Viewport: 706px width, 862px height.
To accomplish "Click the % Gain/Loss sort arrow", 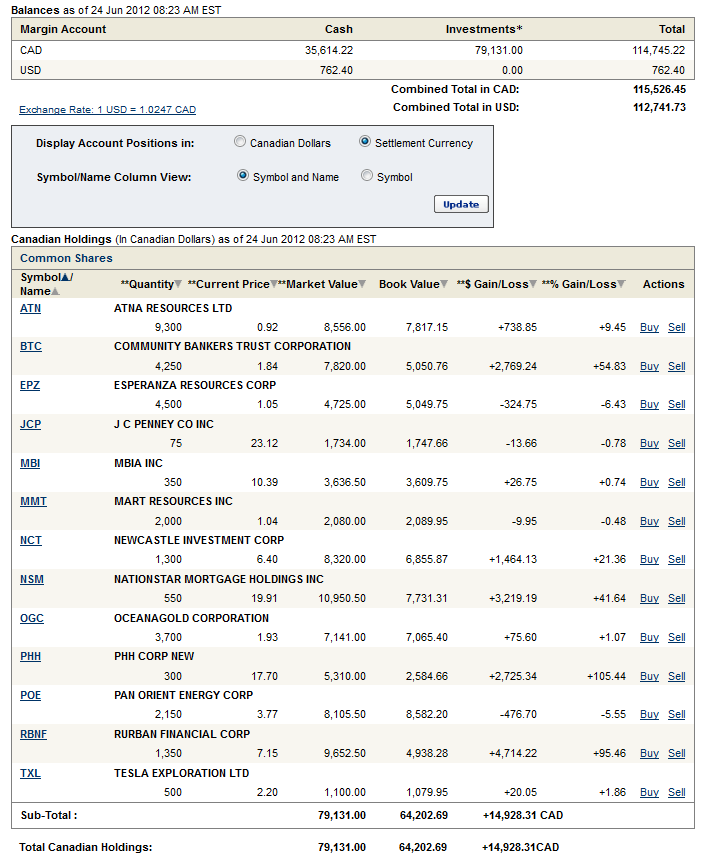I will click(x=621, y=285).
